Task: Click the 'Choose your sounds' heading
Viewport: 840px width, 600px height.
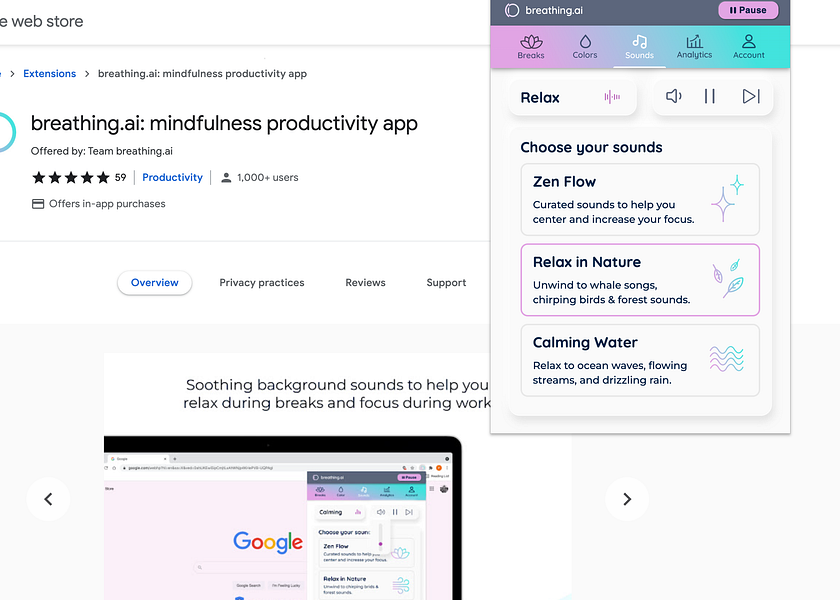Action: click(x=591, y=147)
